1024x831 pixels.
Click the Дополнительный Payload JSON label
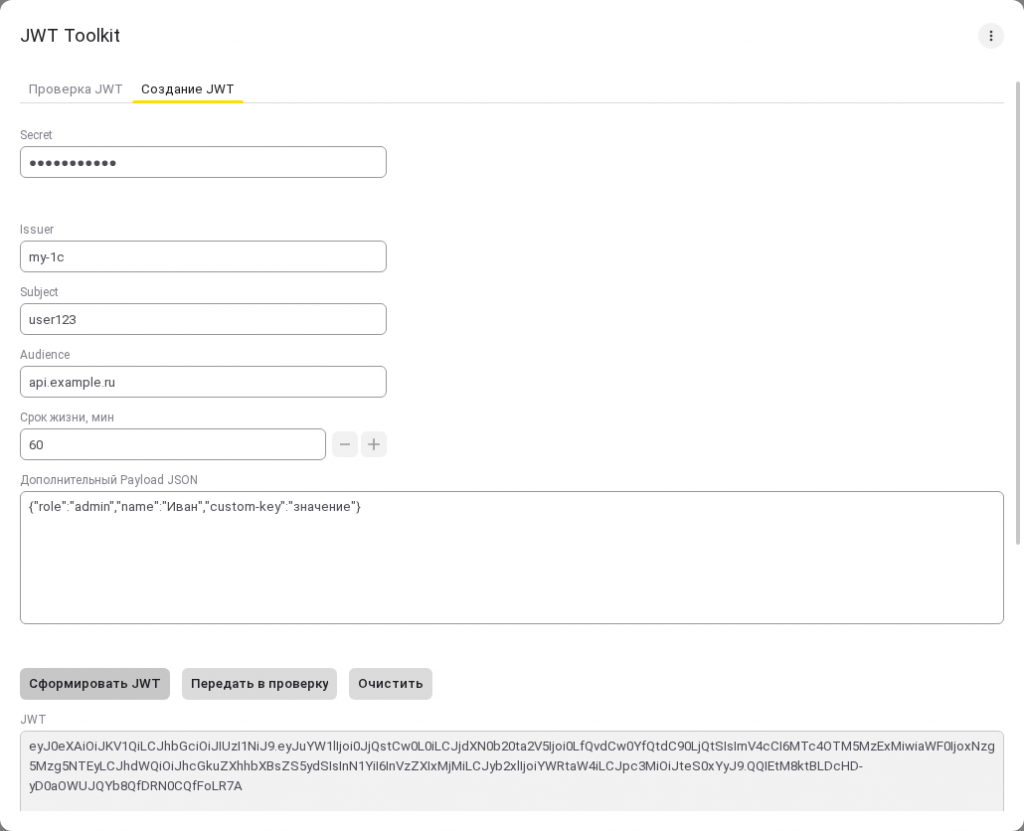pos(109,480)
